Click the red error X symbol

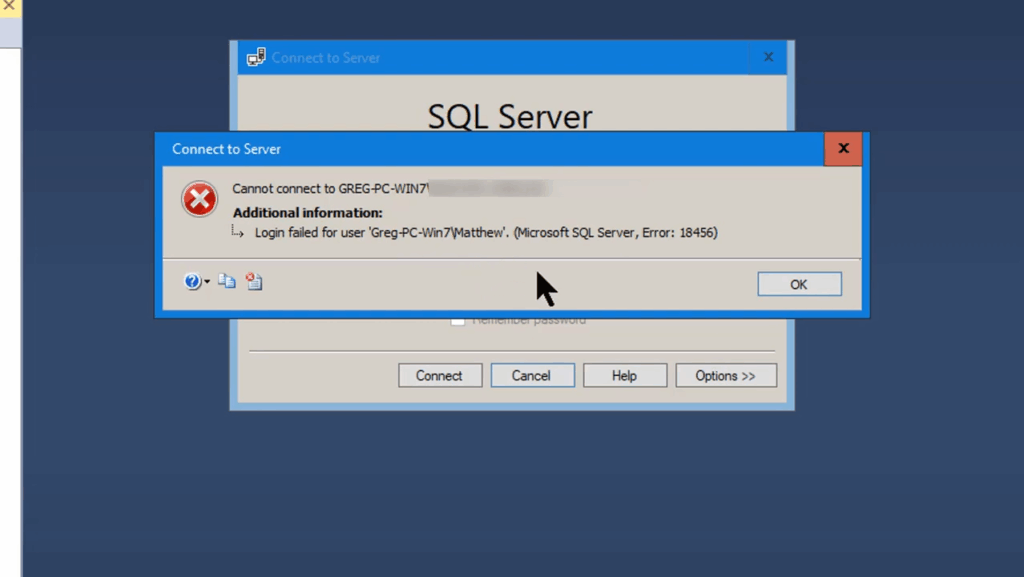click(x=198, y=199)
